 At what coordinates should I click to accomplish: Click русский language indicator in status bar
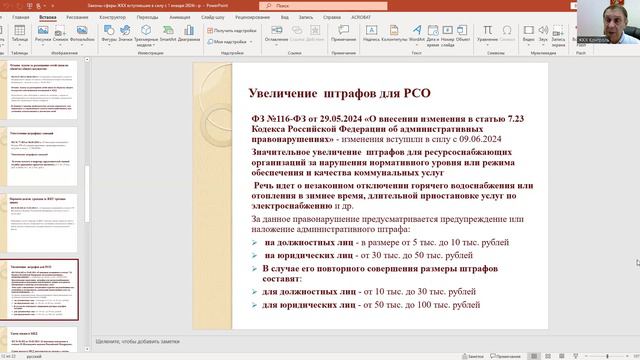pyautogui.click(x=34, y=356)
